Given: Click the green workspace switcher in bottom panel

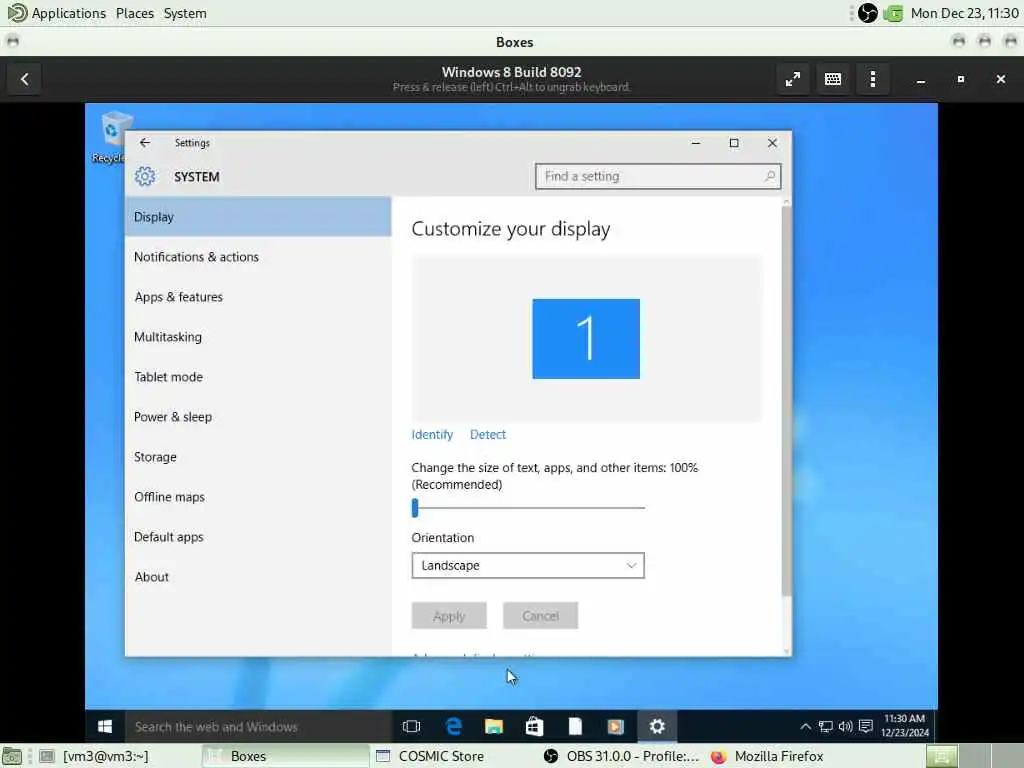Looking at the screenshot, I should coord(942,756).
